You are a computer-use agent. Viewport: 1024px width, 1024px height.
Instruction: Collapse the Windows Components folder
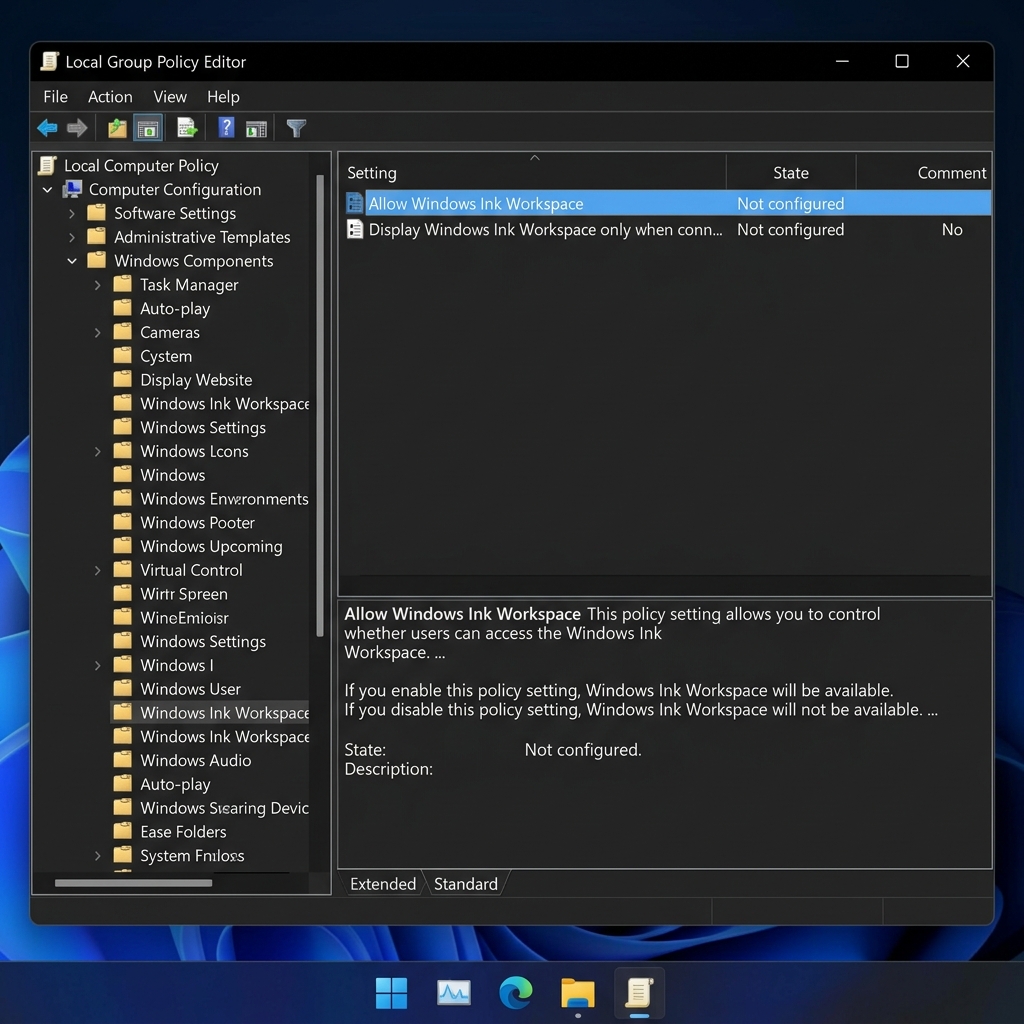pyautogui.click(x=72, y=261)
